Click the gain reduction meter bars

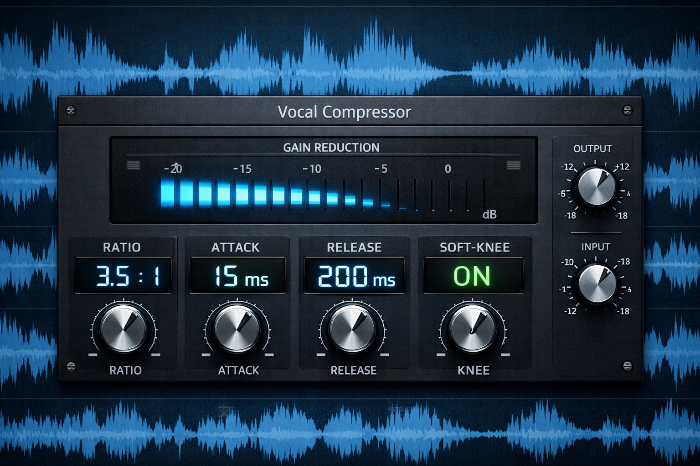click(x=322, y=195)
